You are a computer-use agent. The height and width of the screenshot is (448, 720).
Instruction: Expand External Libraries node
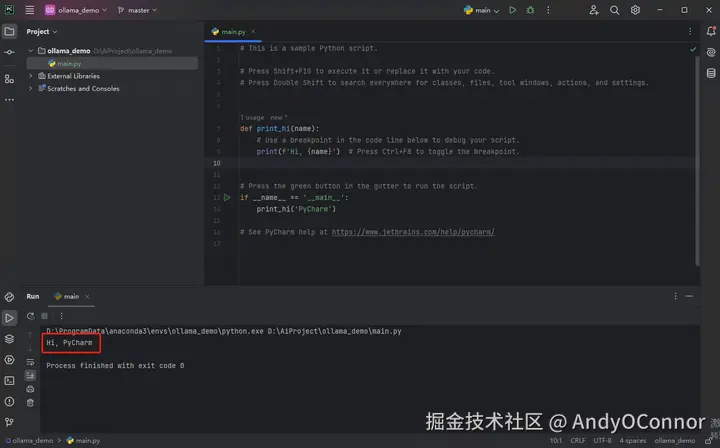[30, 76]
